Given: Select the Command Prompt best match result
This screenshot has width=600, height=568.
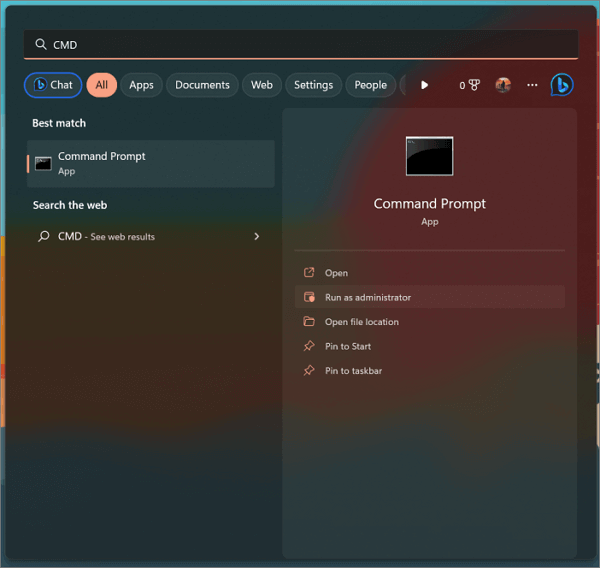Looking at the screenshot, I should click(x=151, y=164).
